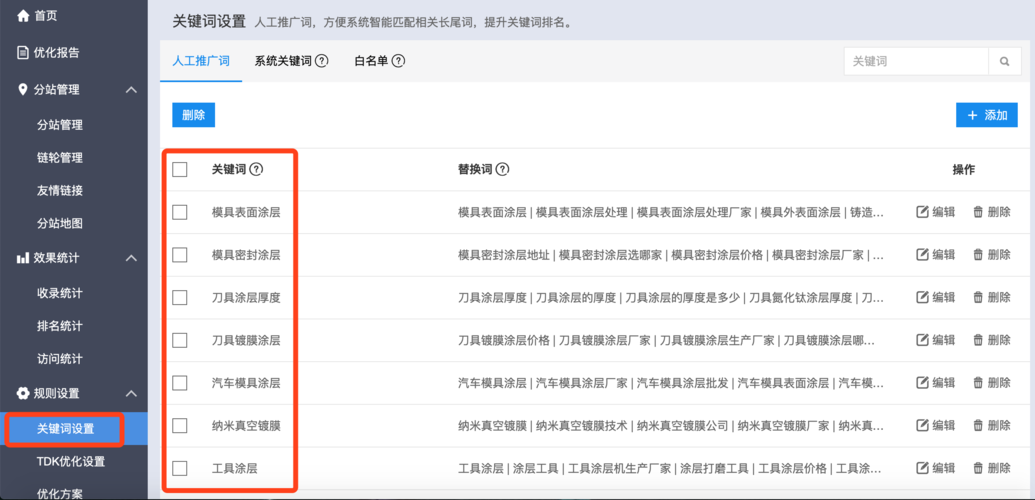Click edit icon for 工具涂层 row
The image size is (1035, 500).
[x=923, y=468]
